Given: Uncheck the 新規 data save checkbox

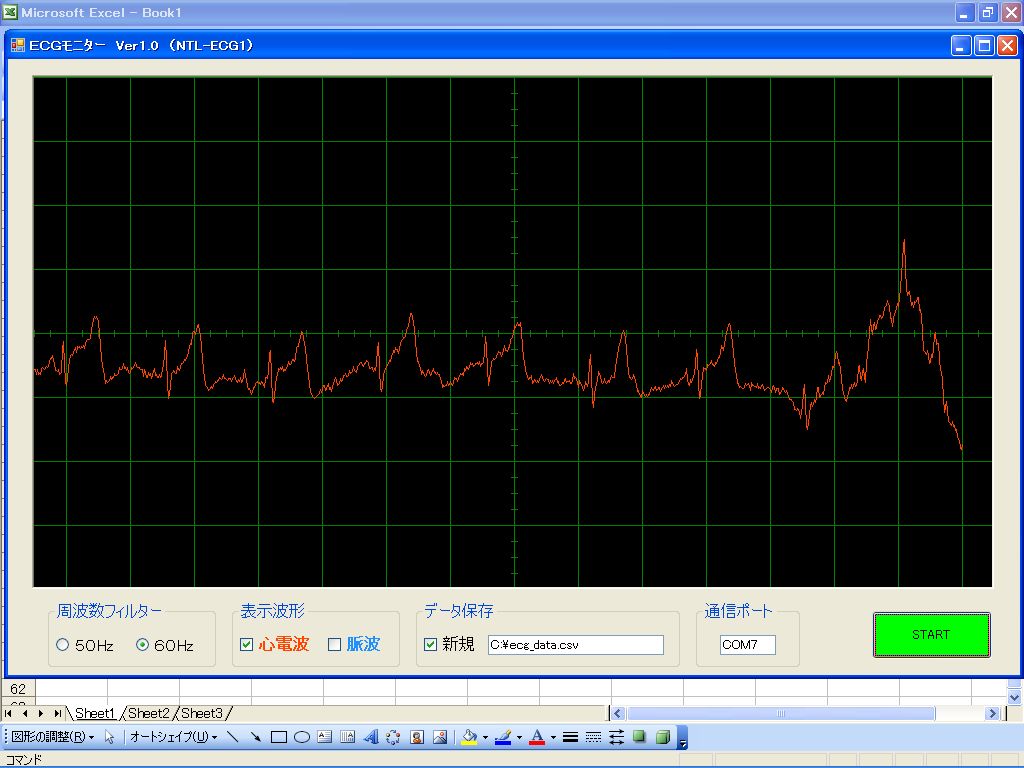Looking at the screenshot, I should click(x=430, y=645).
